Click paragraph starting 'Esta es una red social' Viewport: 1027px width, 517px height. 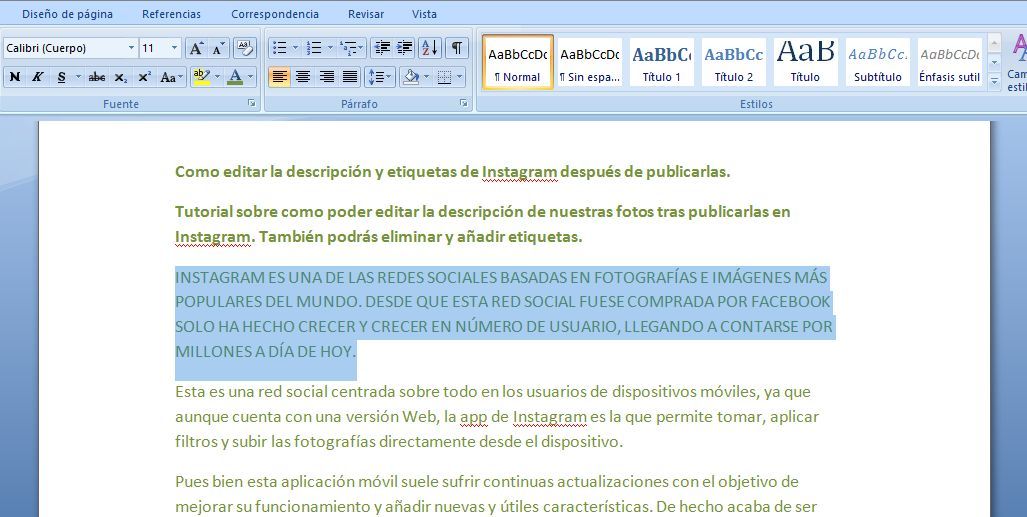tap(497, 417)
